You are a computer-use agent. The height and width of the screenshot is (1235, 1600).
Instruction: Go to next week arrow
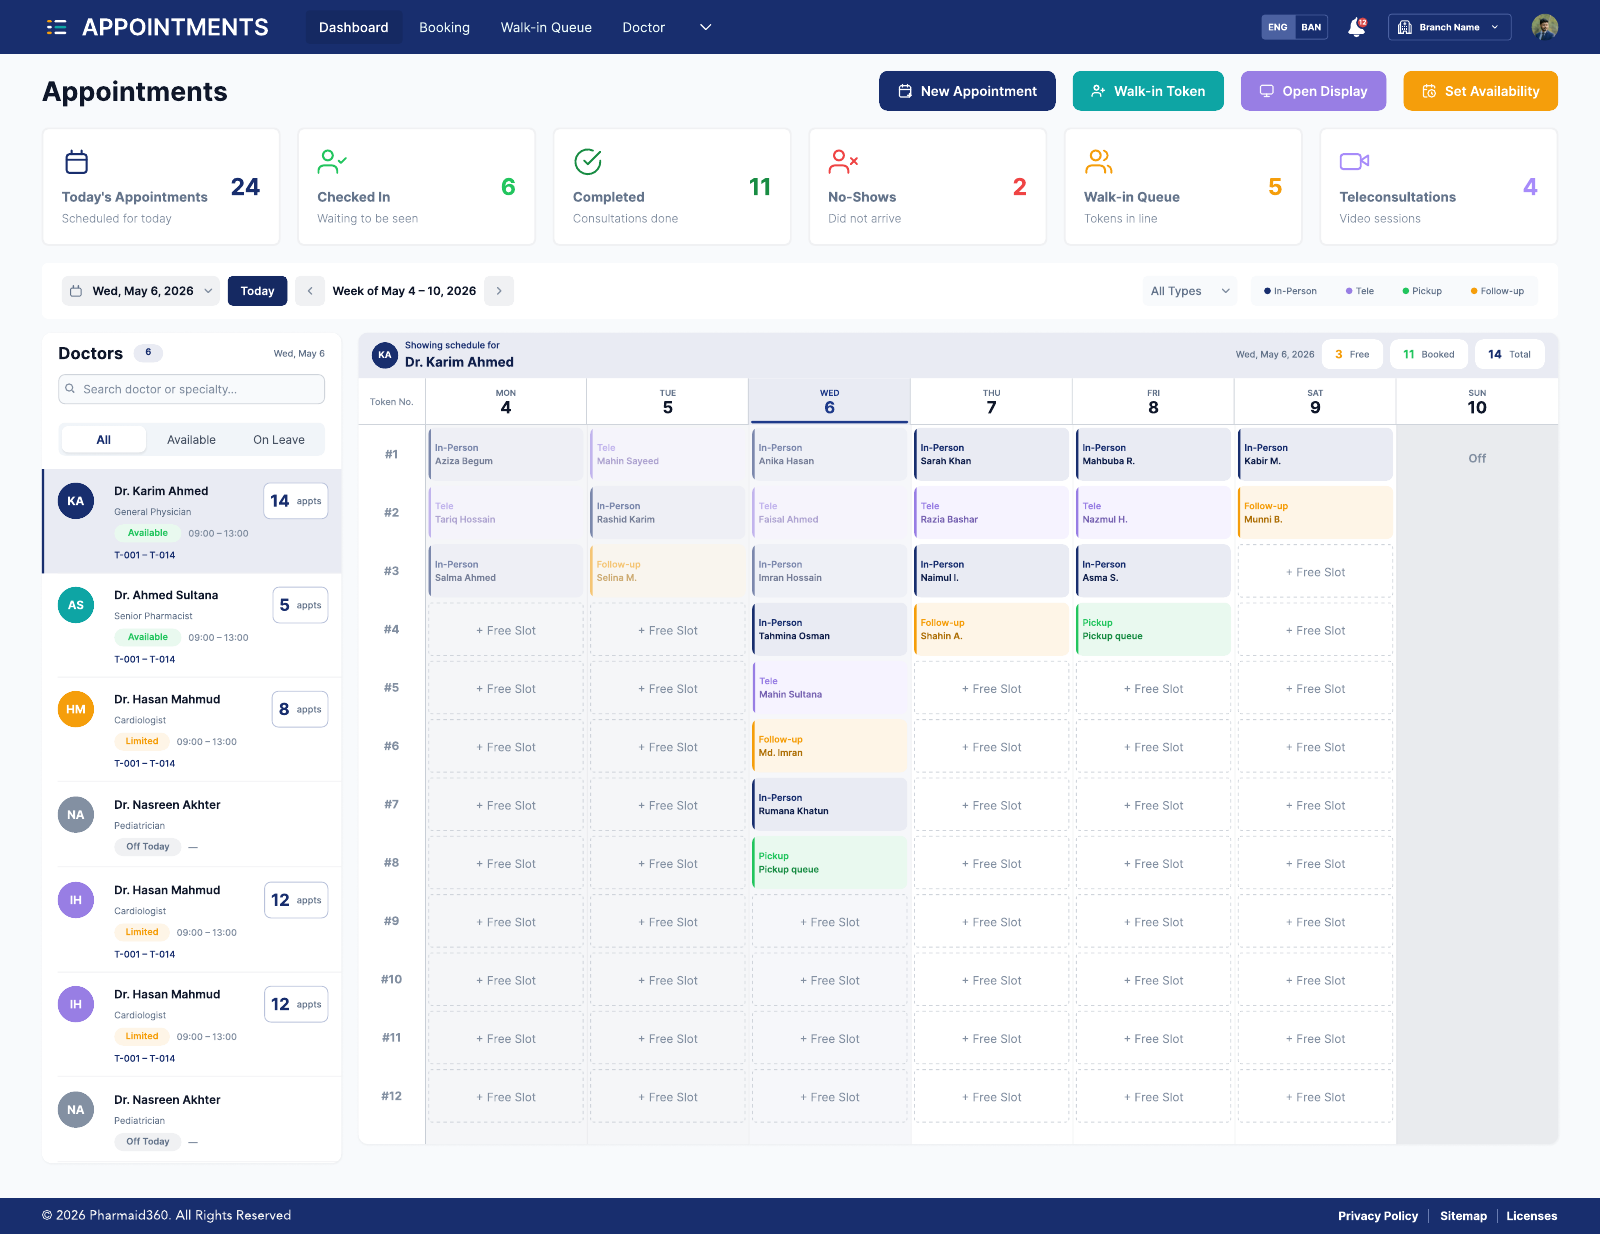point(499,291)
